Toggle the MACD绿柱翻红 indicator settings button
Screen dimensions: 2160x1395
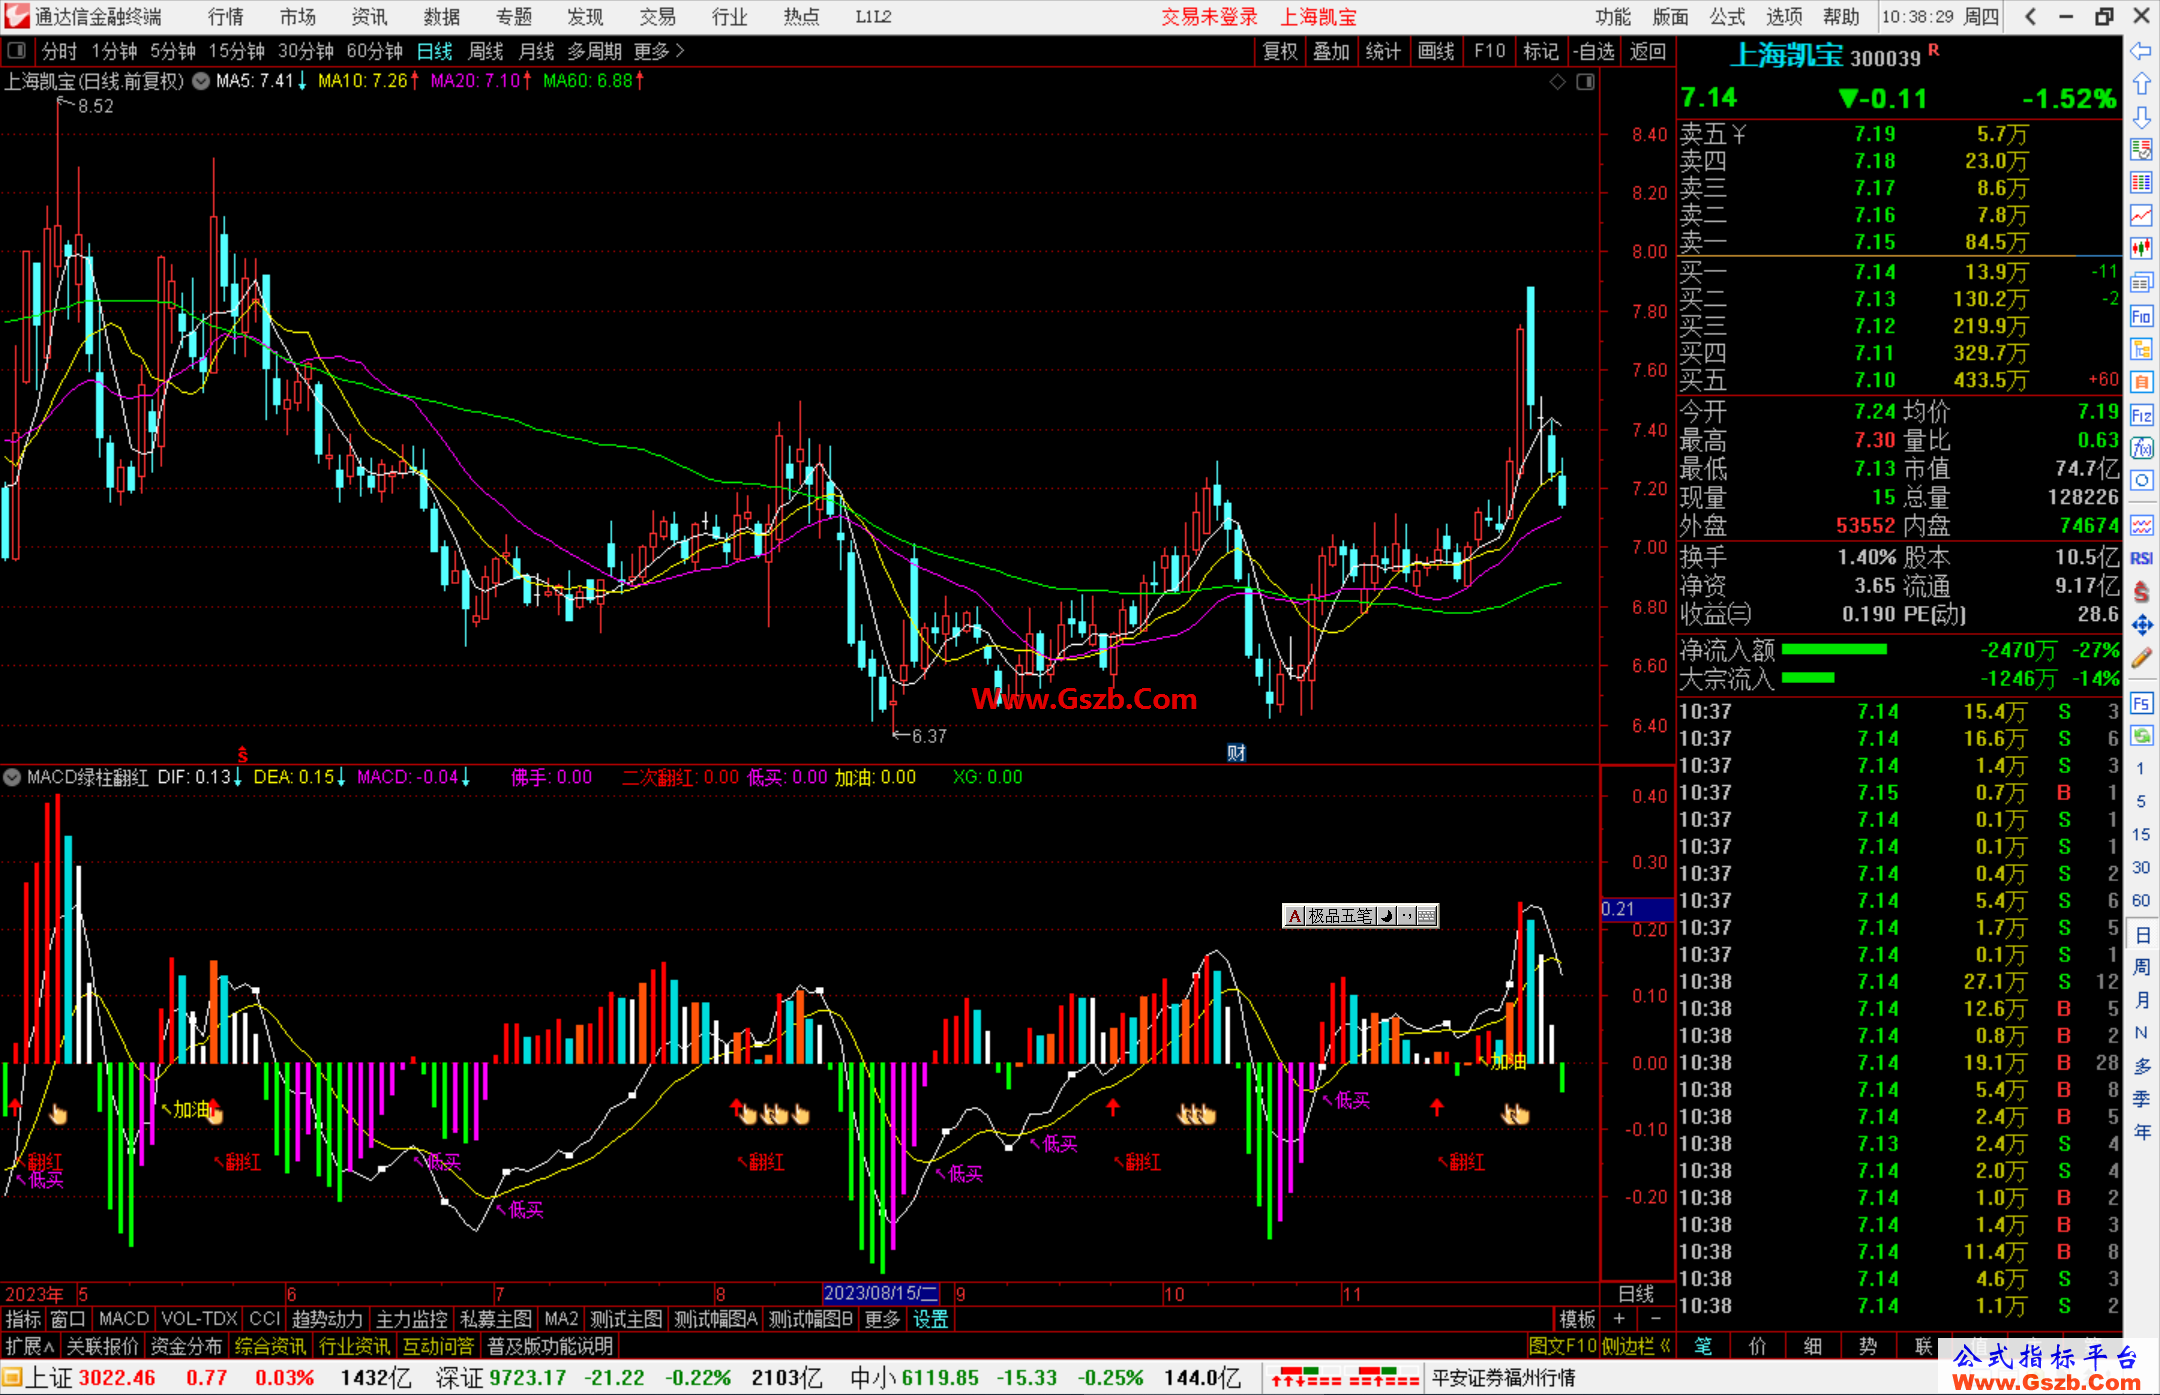[12, 777]
